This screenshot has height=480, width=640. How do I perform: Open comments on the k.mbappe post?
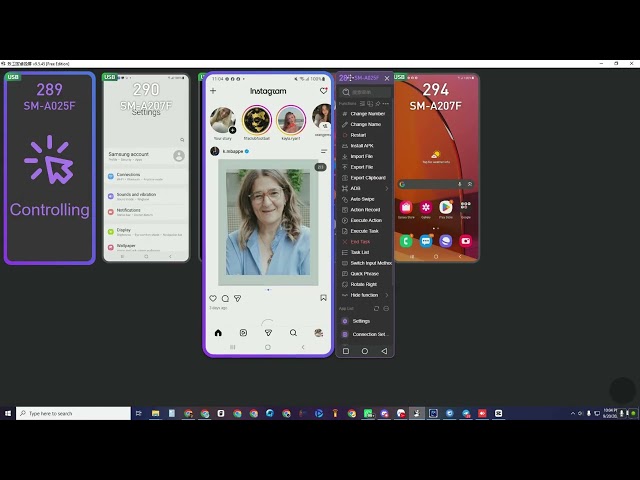tap(225, 298)
